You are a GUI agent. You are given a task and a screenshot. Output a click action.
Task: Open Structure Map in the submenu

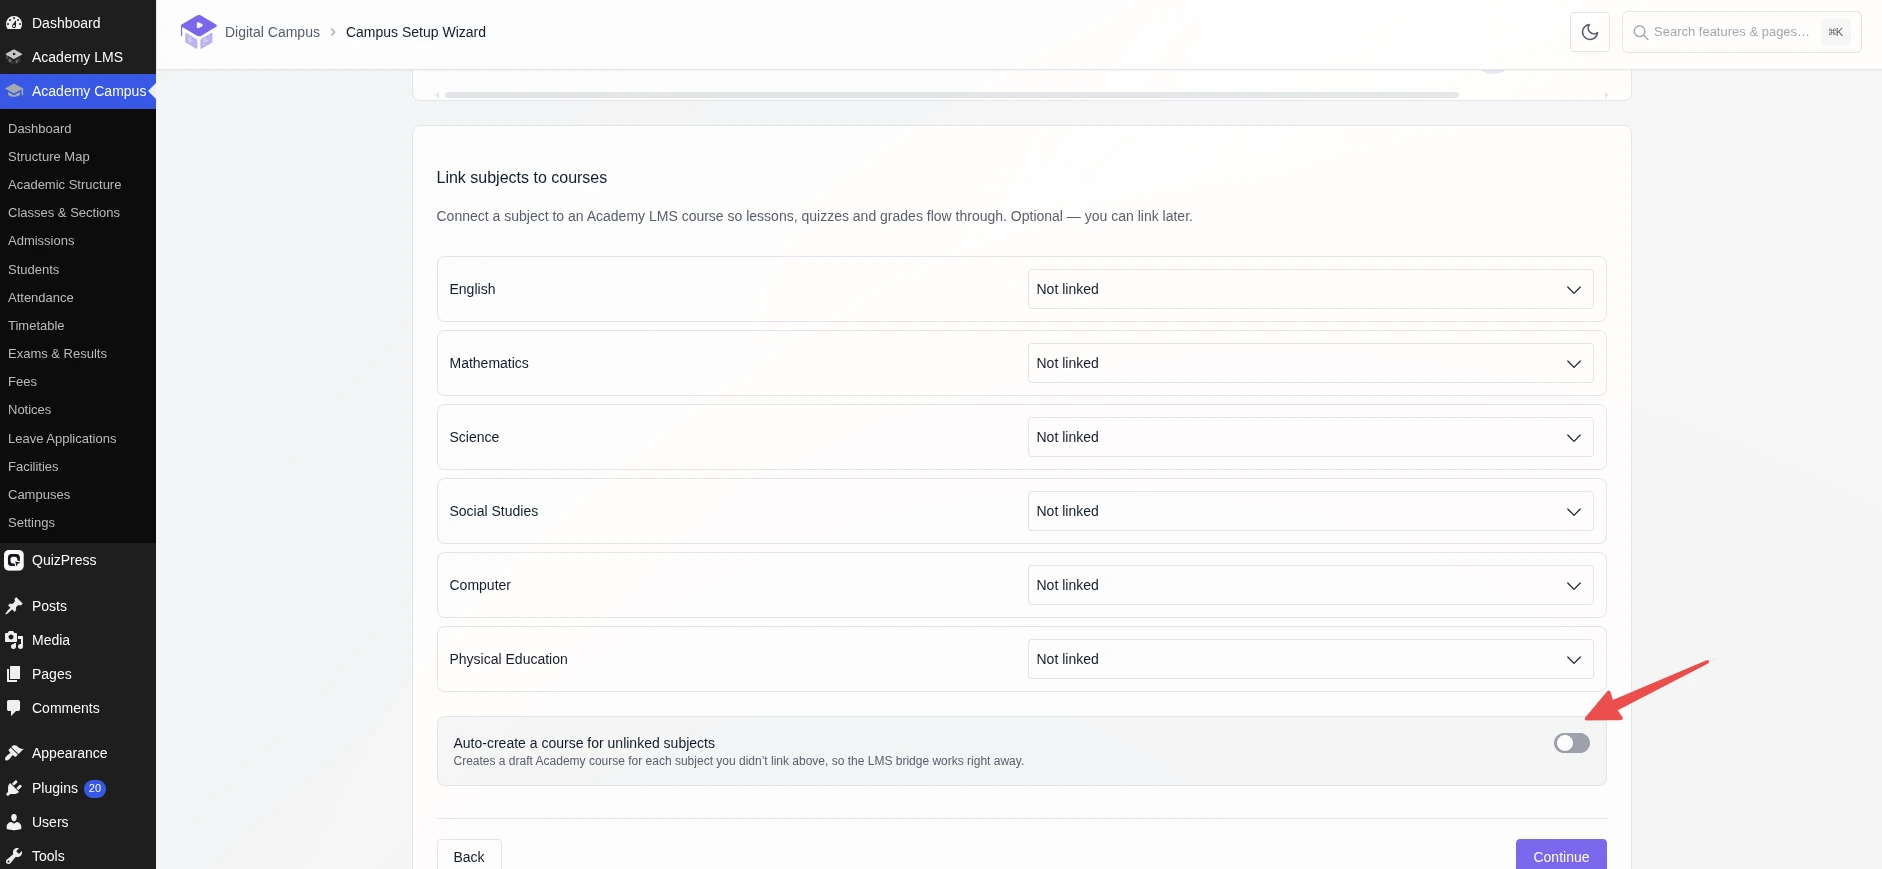[49, 157]
